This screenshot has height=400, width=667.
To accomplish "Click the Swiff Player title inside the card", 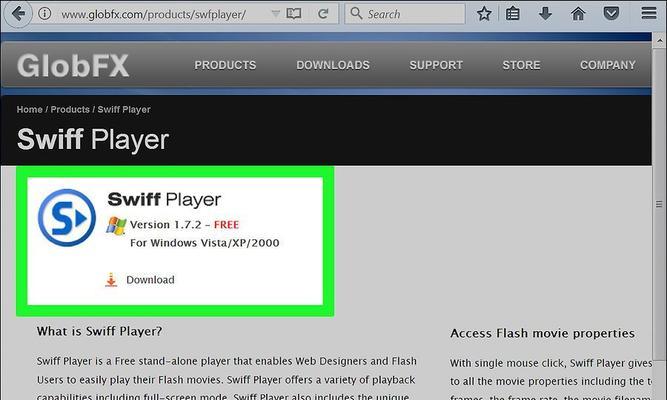I will (x=164, y=200).
